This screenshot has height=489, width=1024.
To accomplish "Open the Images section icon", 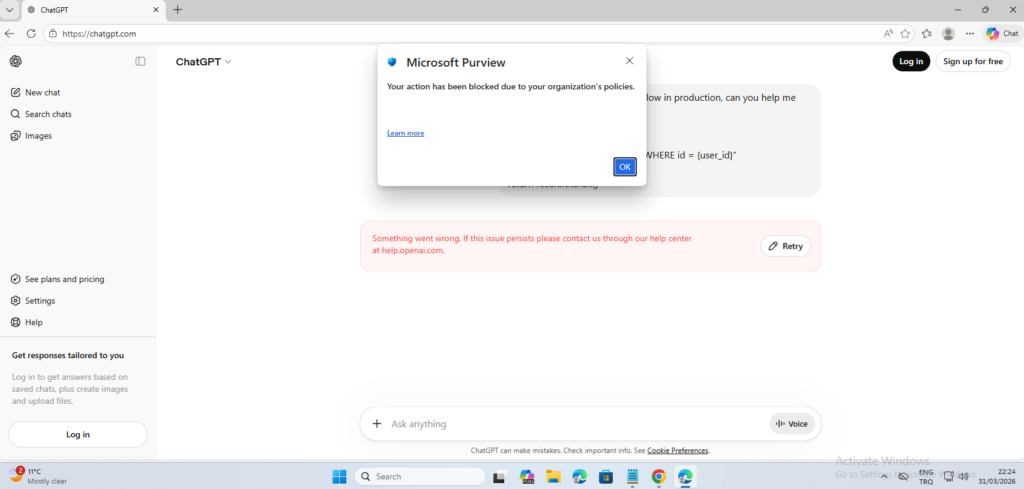I will 16,136.
